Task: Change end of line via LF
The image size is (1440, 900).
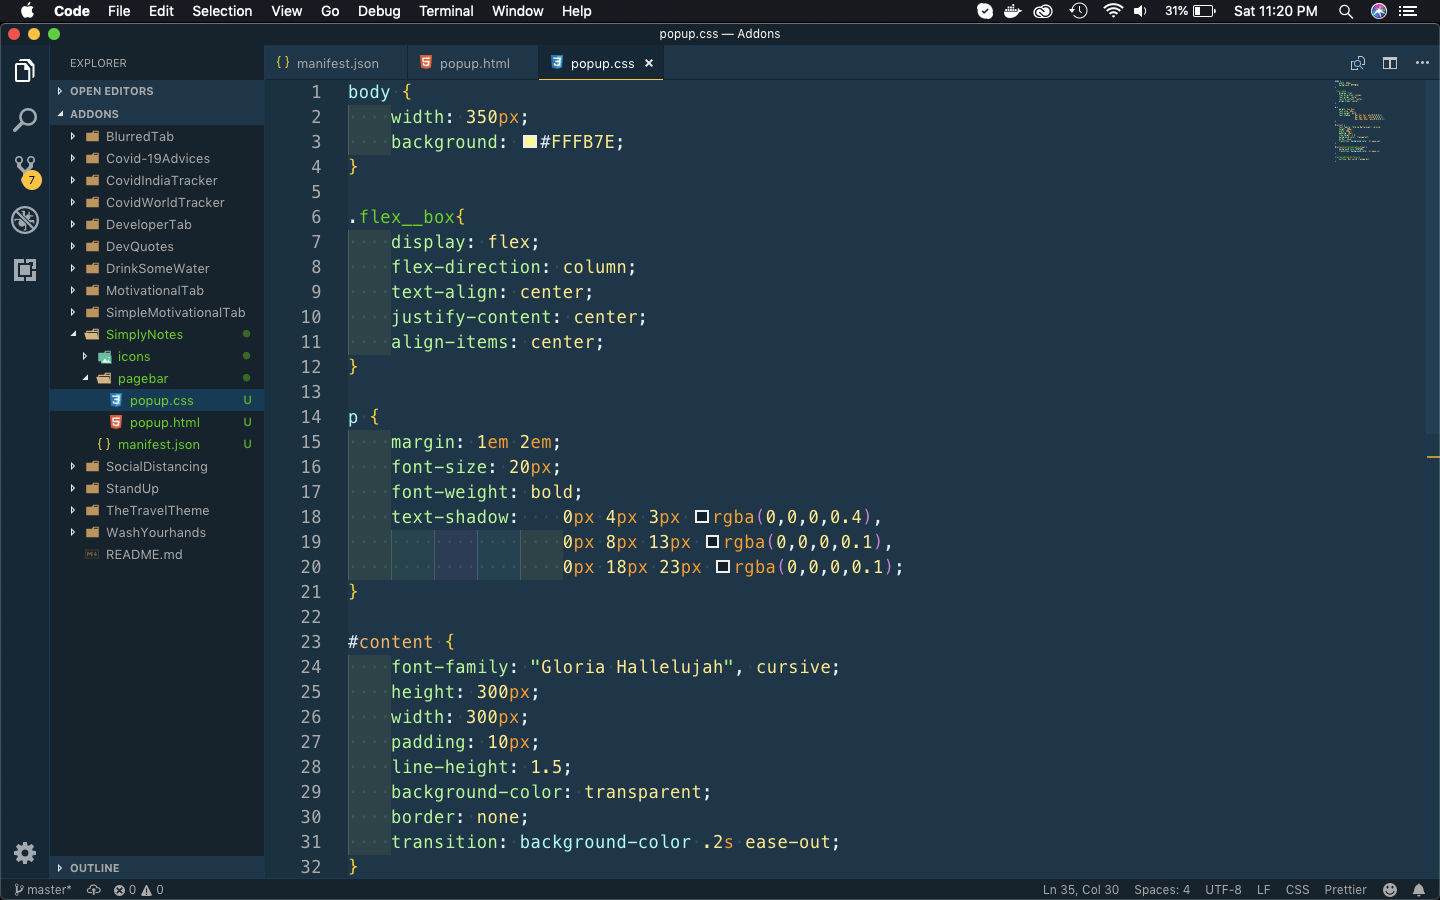Action: [x=1263, y=890]
